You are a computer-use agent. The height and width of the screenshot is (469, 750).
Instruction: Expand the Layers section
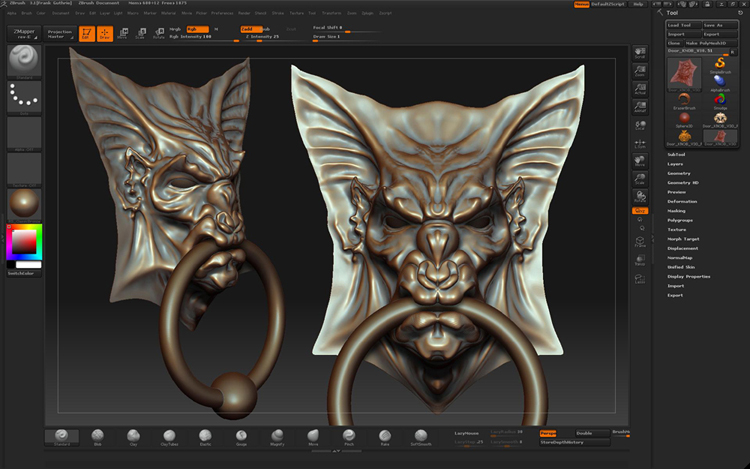(675, 164)
